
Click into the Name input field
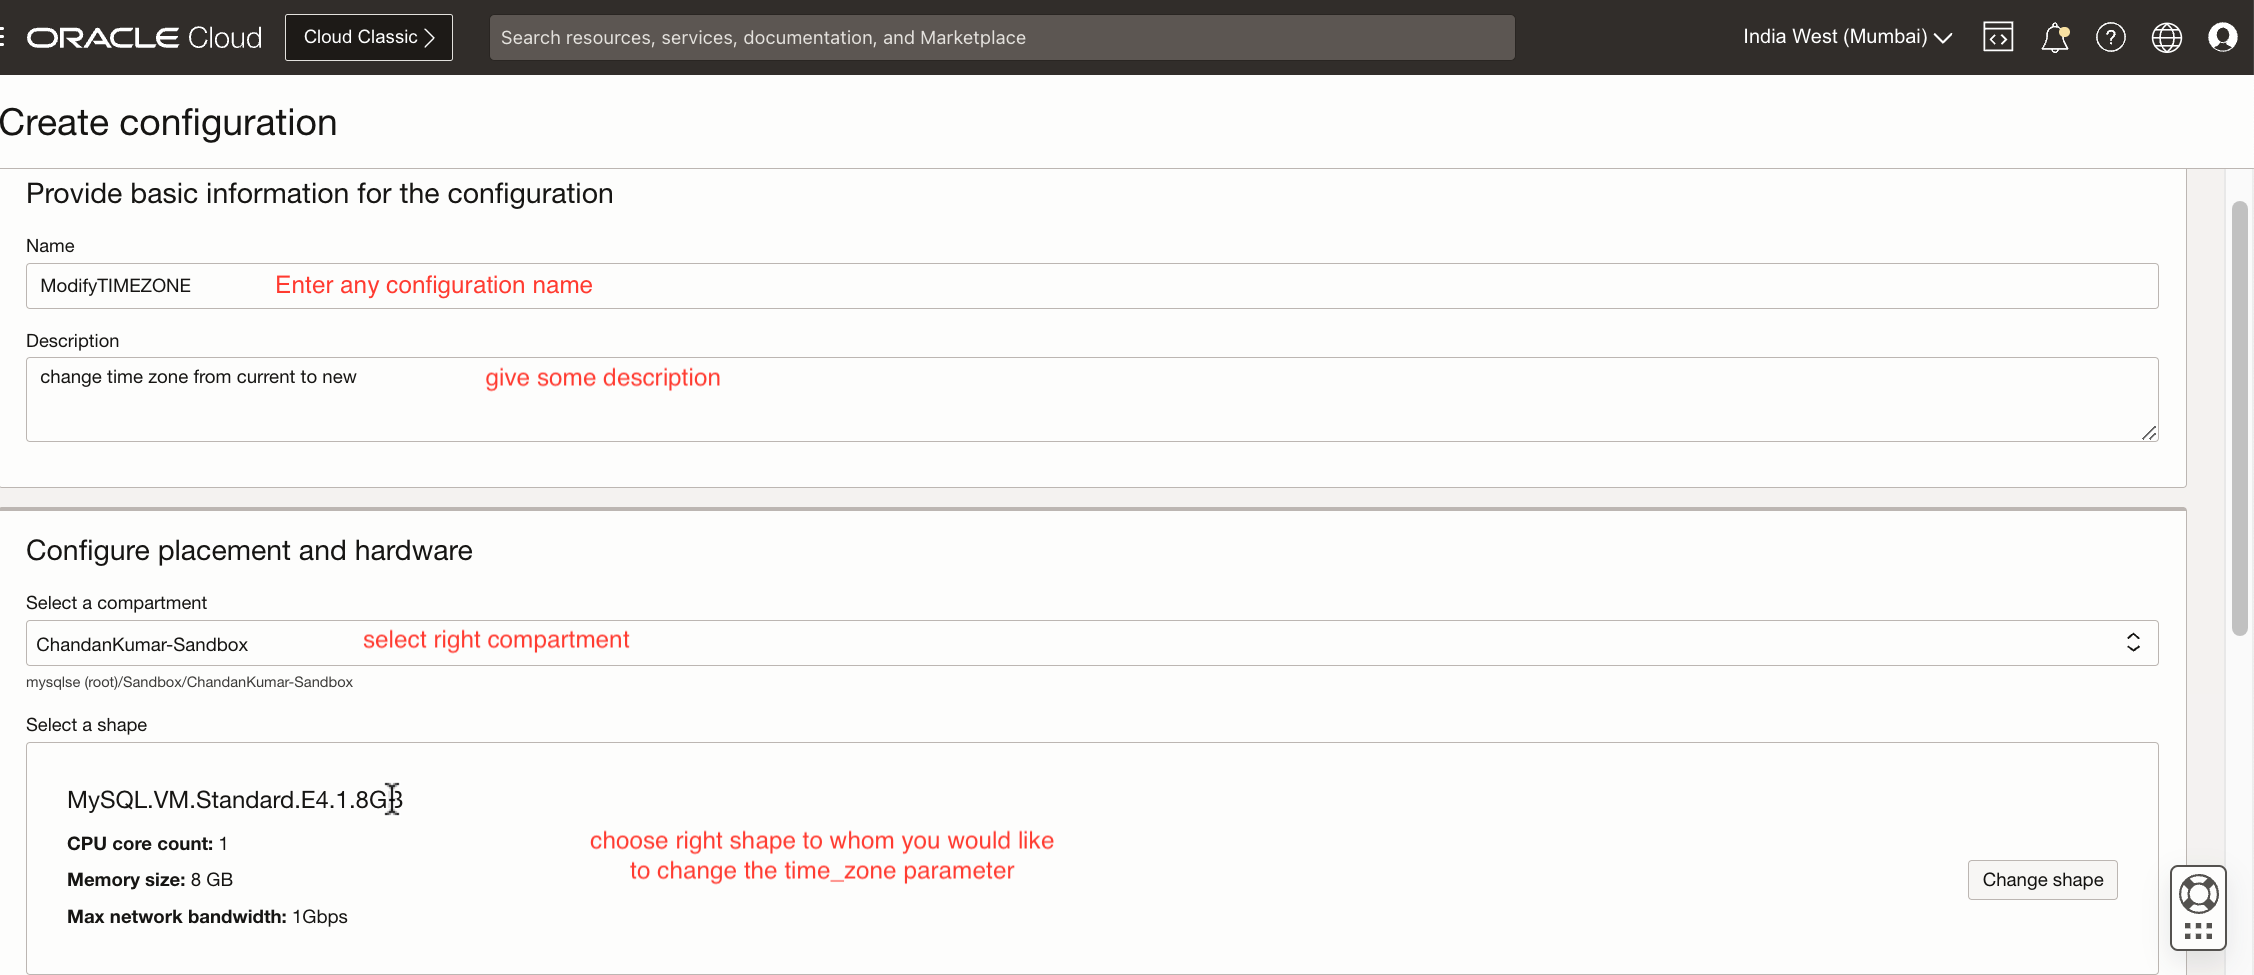pyautogui.click(x=1092, y=286)
